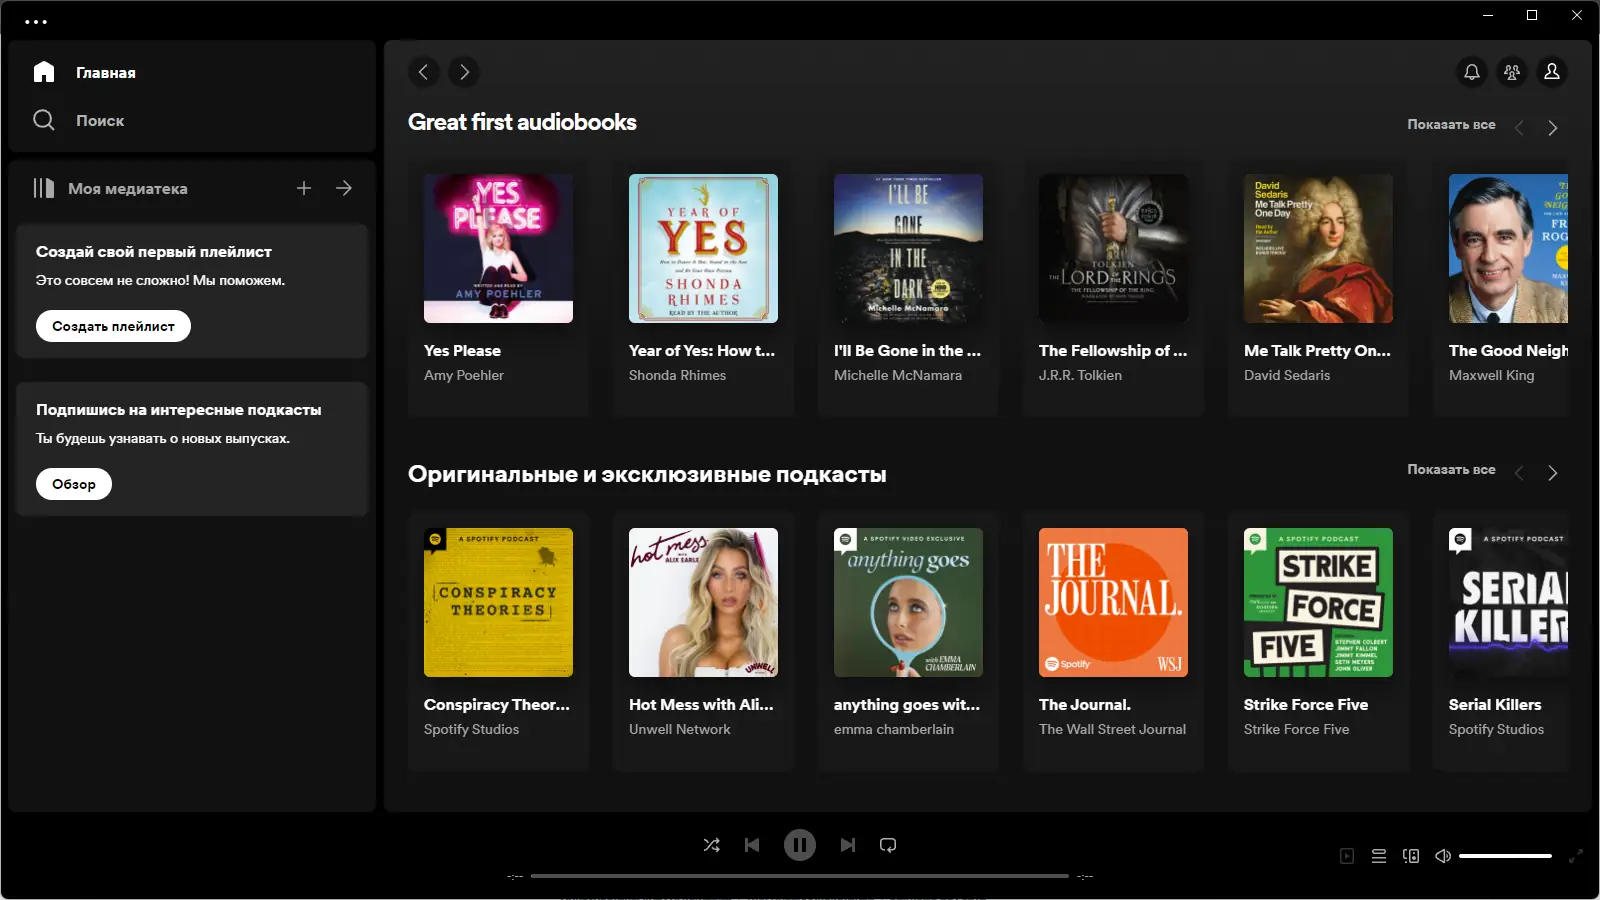Enter full screen mode icon
The height and width of the screenshot is (900, 1600).
pyautogui.click(x=1576, y=856)
